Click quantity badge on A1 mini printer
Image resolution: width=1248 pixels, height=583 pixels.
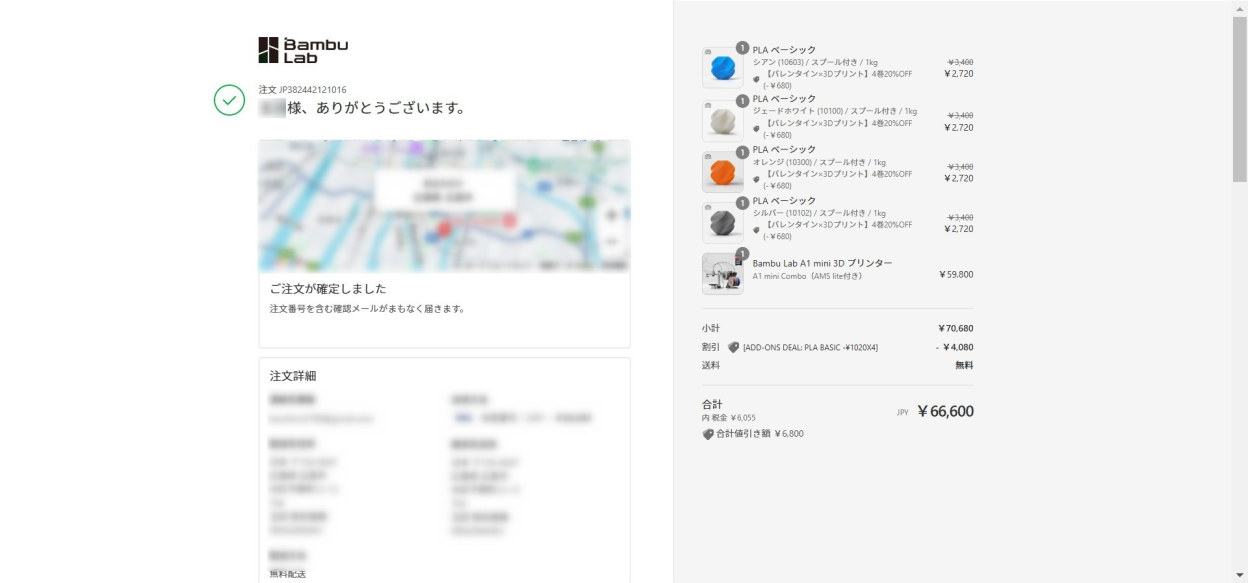point(742,253)
